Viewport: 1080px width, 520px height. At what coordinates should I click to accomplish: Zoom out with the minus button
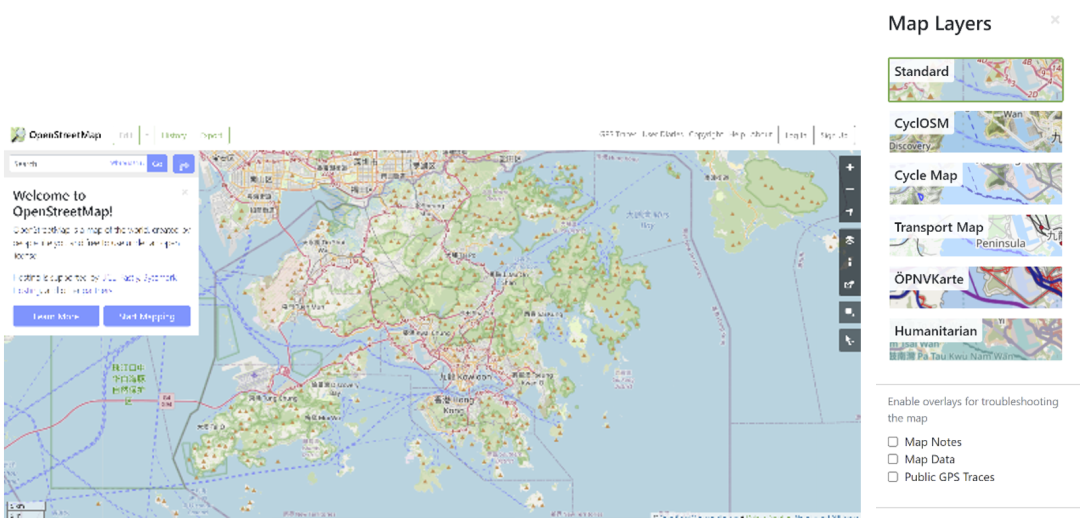(x=850, y=189)
